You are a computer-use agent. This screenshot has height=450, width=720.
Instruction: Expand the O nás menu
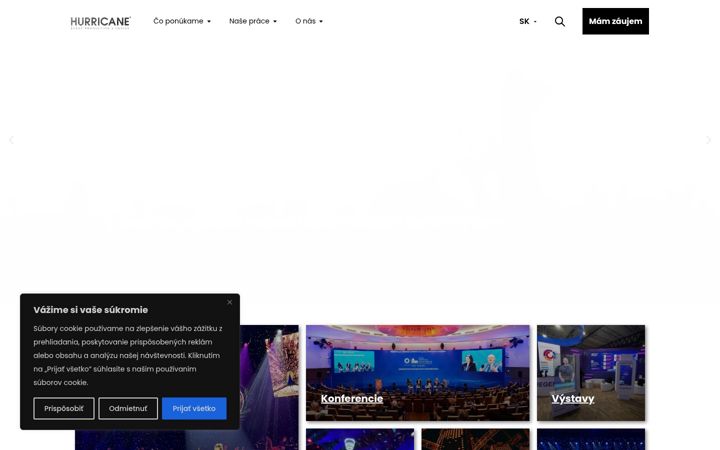tap(309, 21)
